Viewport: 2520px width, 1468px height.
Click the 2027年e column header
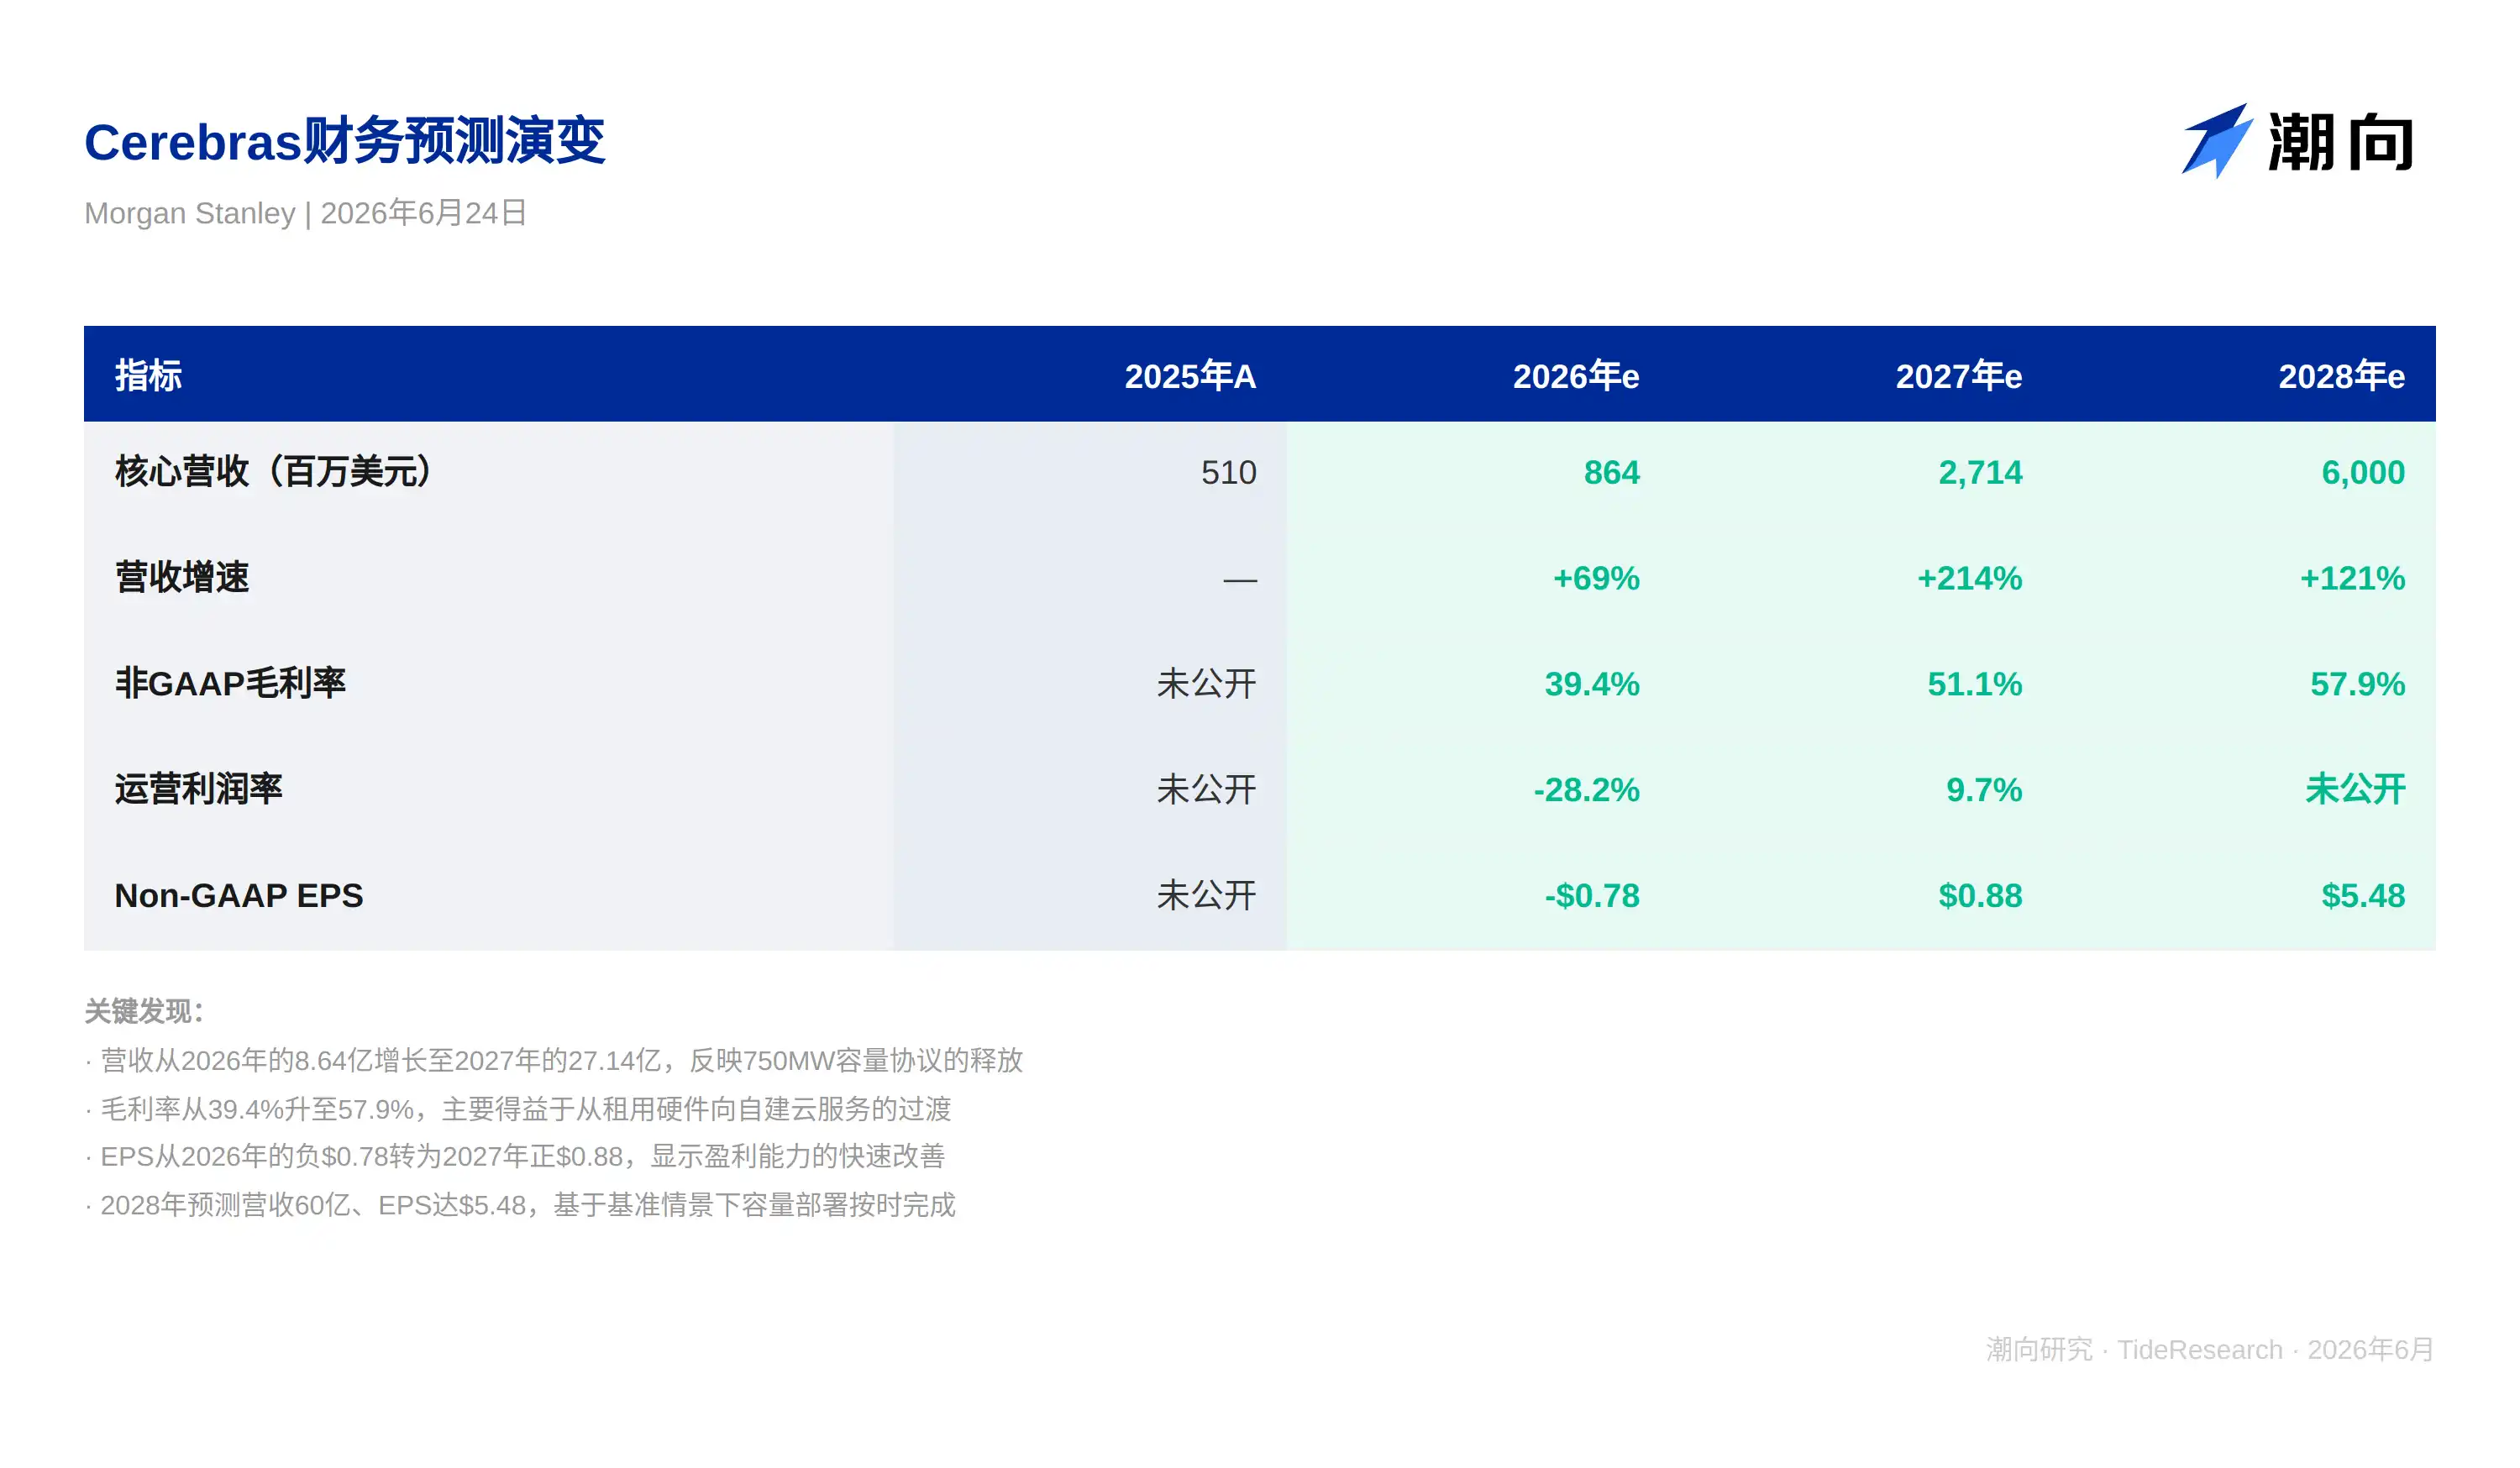click(1959, 376)
